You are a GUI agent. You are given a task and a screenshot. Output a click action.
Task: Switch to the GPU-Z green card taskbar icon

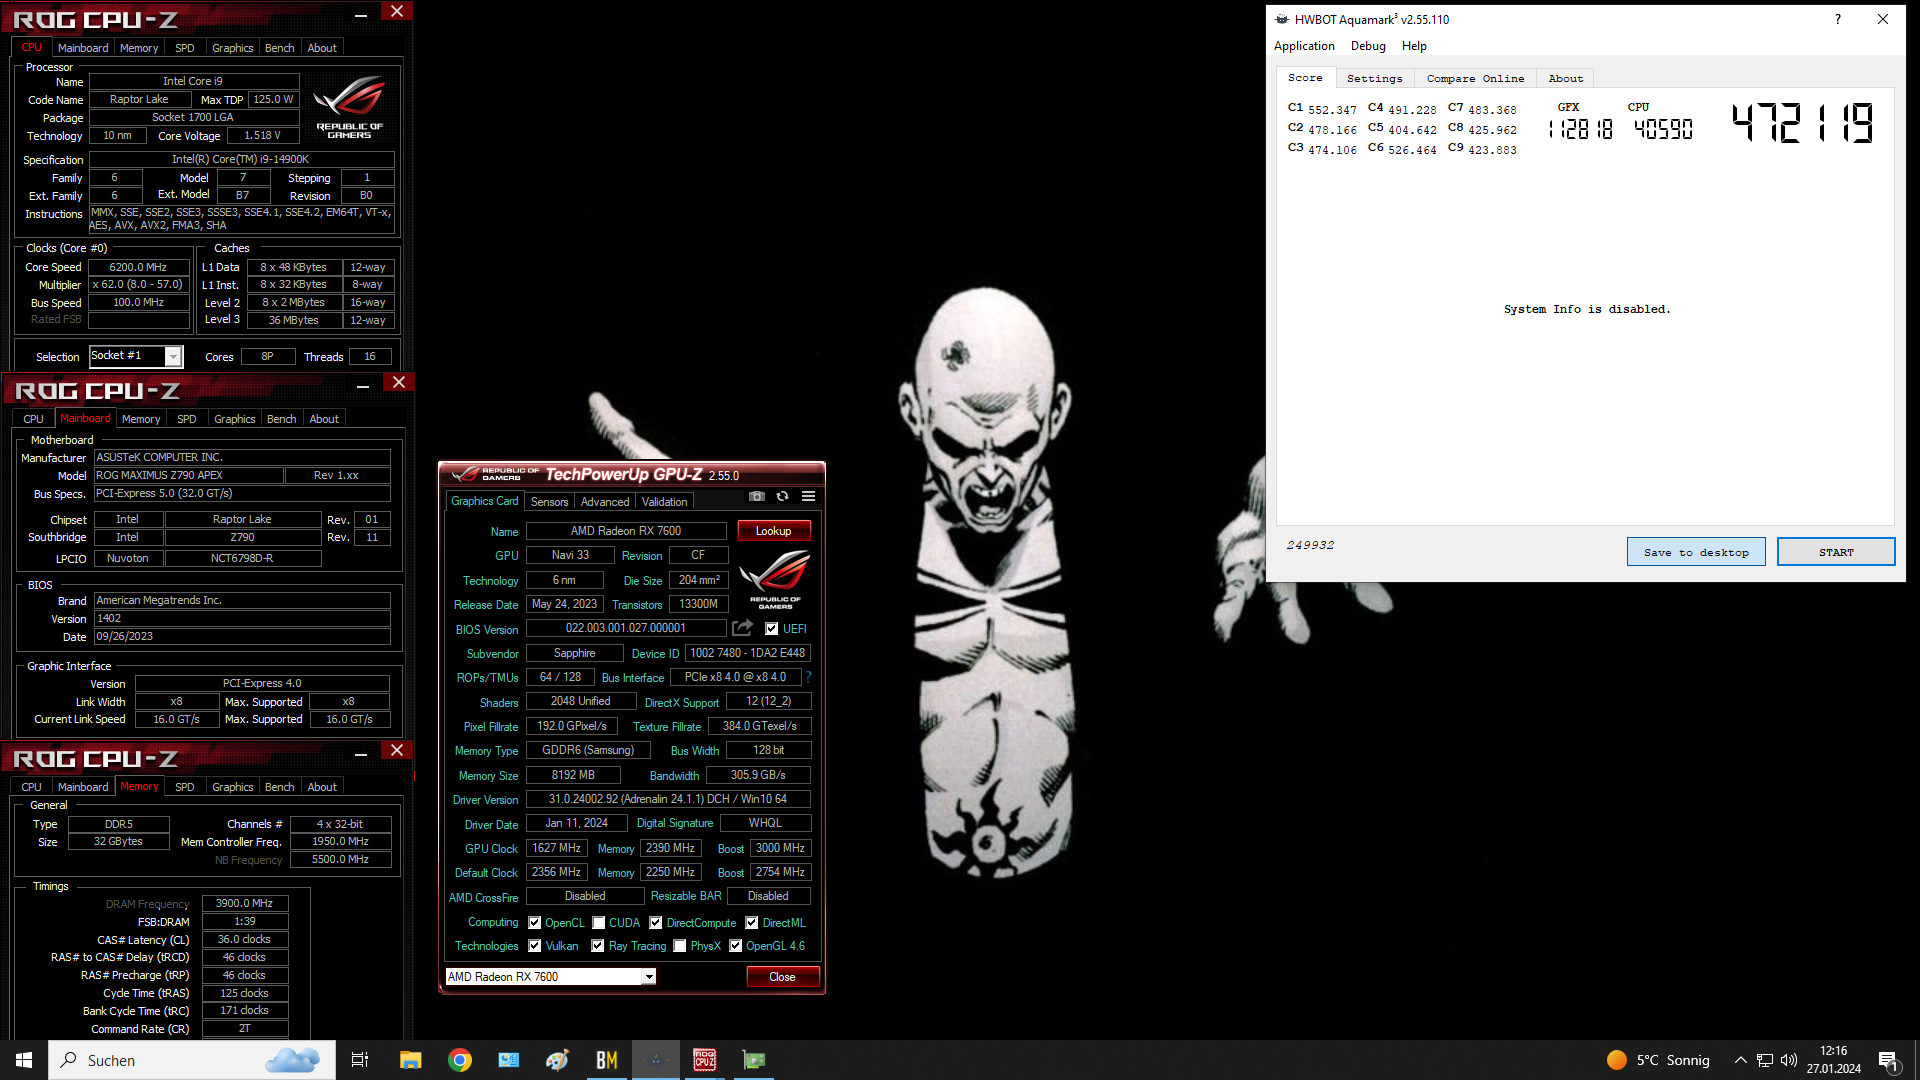pyautogui.click(x=754, y=1060)
